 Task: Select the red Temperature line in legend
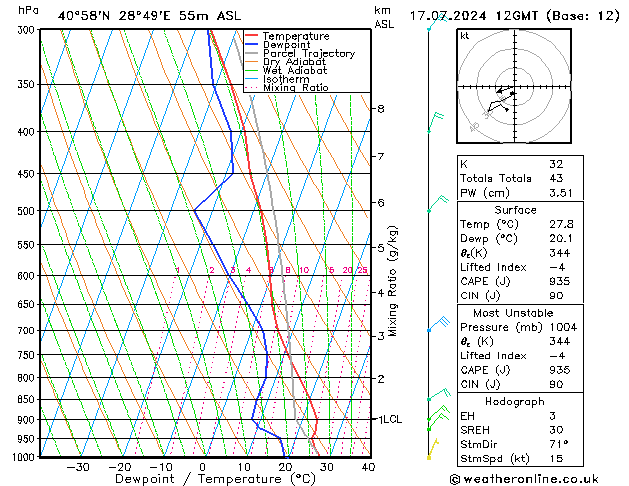pyautogui.click(x=252, y=36)
